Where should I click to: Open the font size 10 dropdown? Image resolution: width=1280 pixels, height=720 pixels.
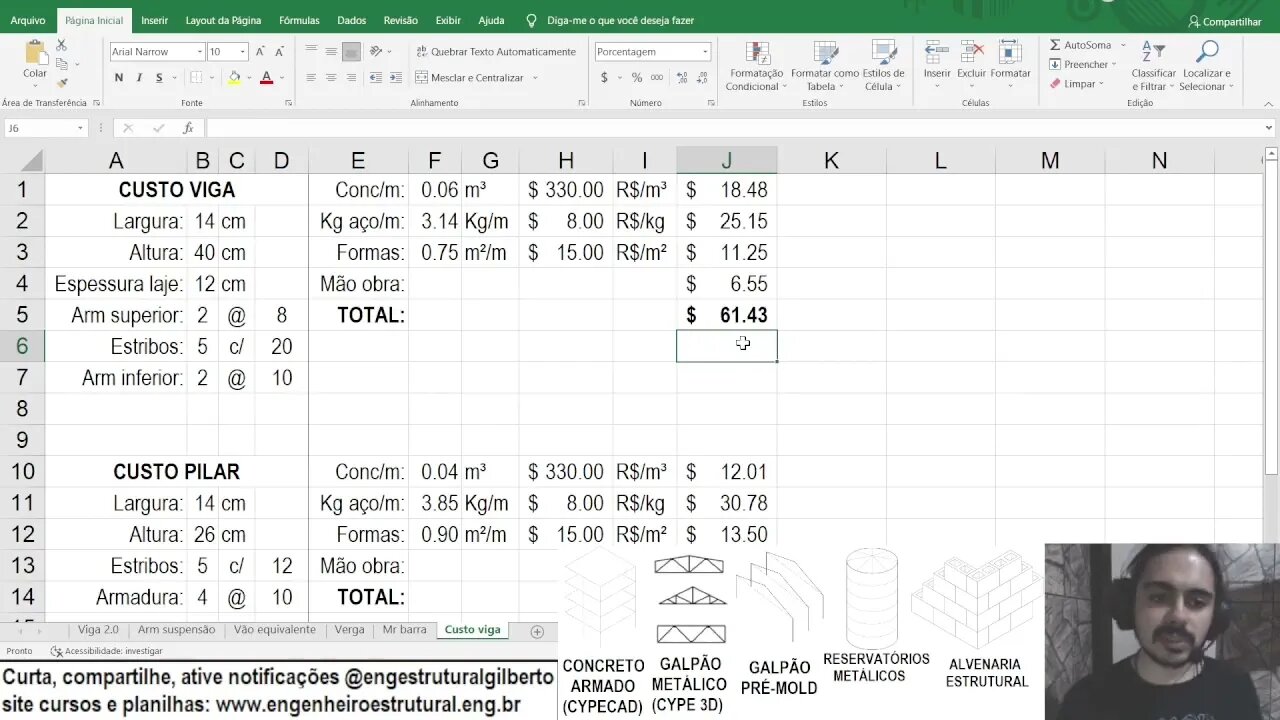point(242,52)
